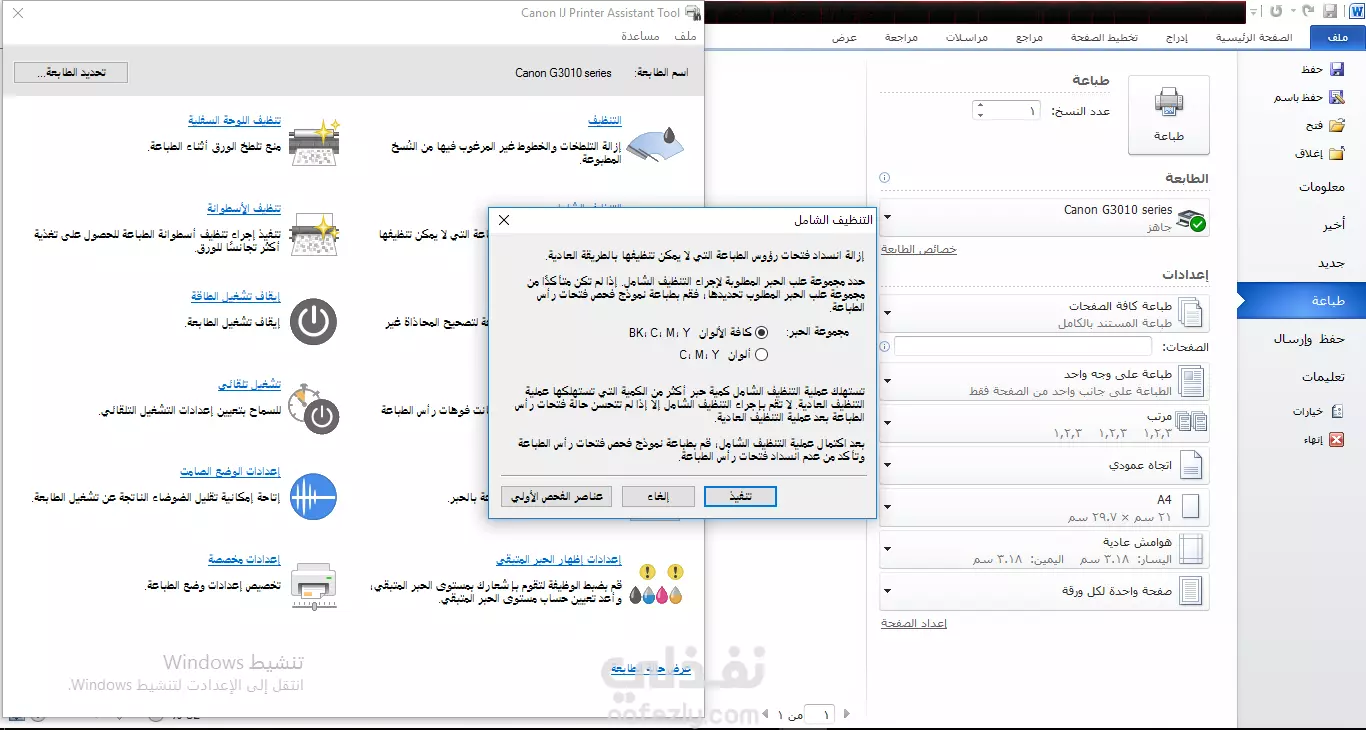Click 'عناصر الفحص الأولي' button
Image resolution: width=1366 pixels, height=730 pixels.
click(557, 496)
